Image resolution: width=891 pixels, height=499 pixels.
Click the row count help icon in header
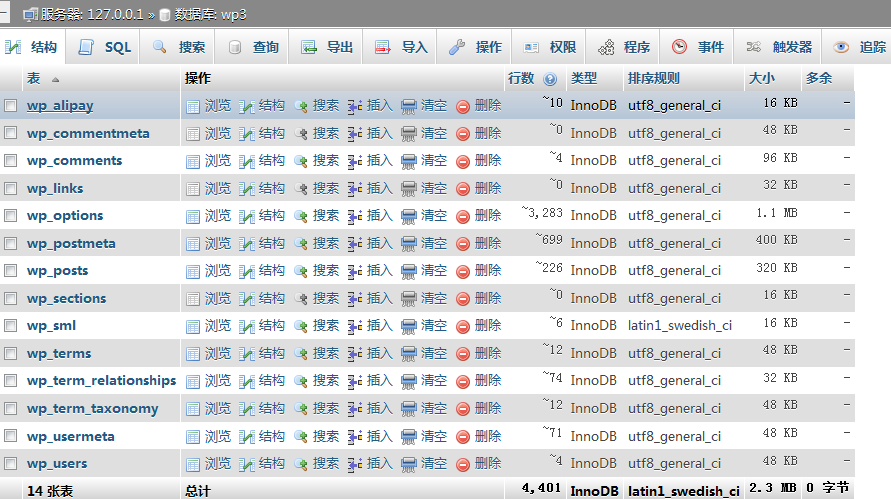pos(550,78)
